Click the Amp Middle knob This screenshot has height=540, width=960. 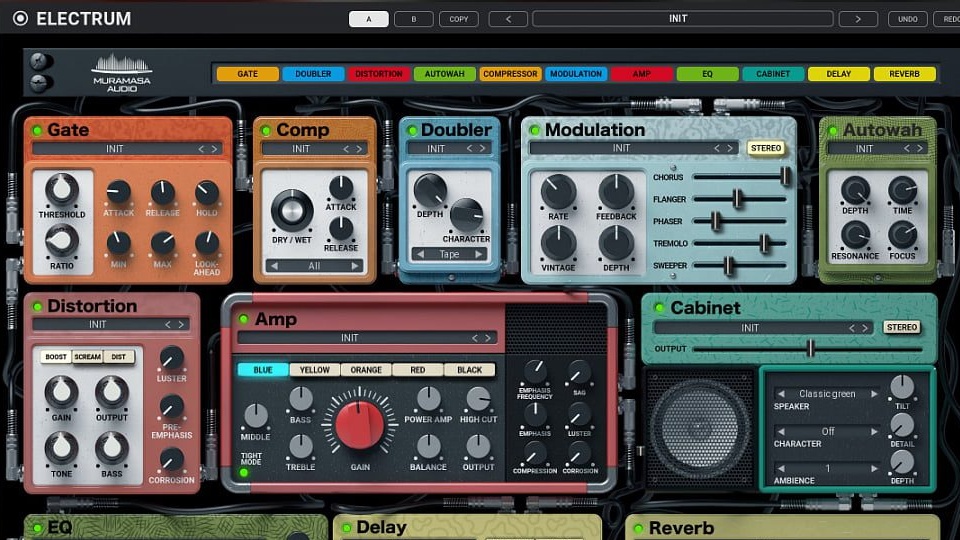(255, 416)
